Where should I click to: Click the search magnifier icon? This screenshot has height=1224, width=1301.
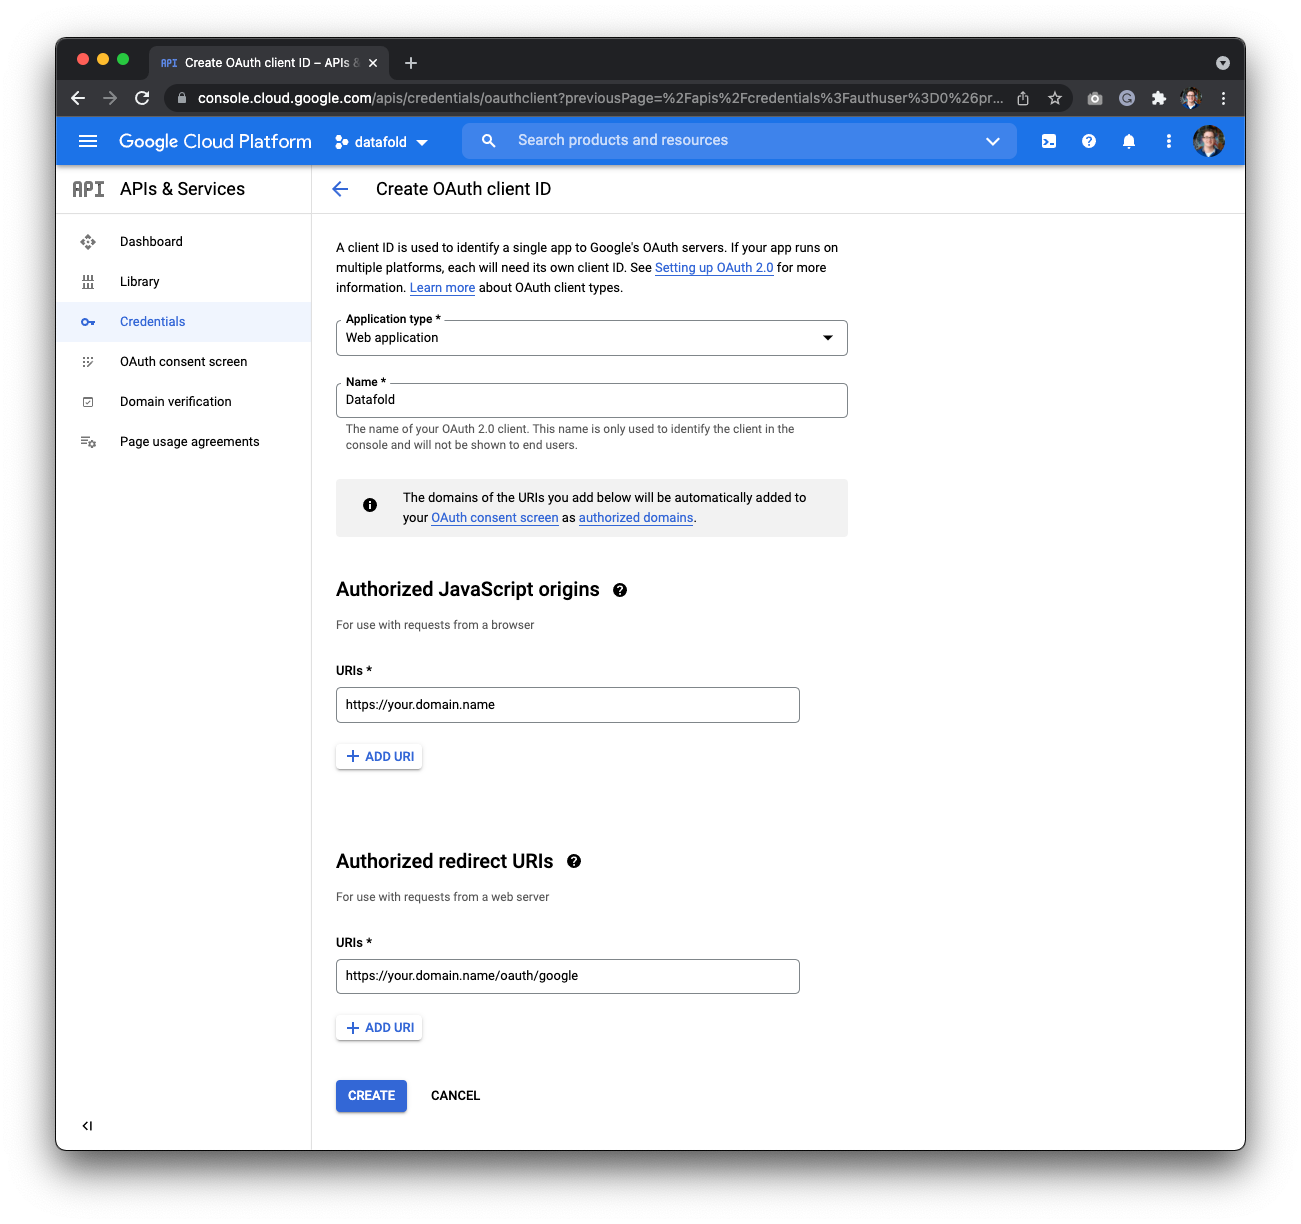point(488,141)
